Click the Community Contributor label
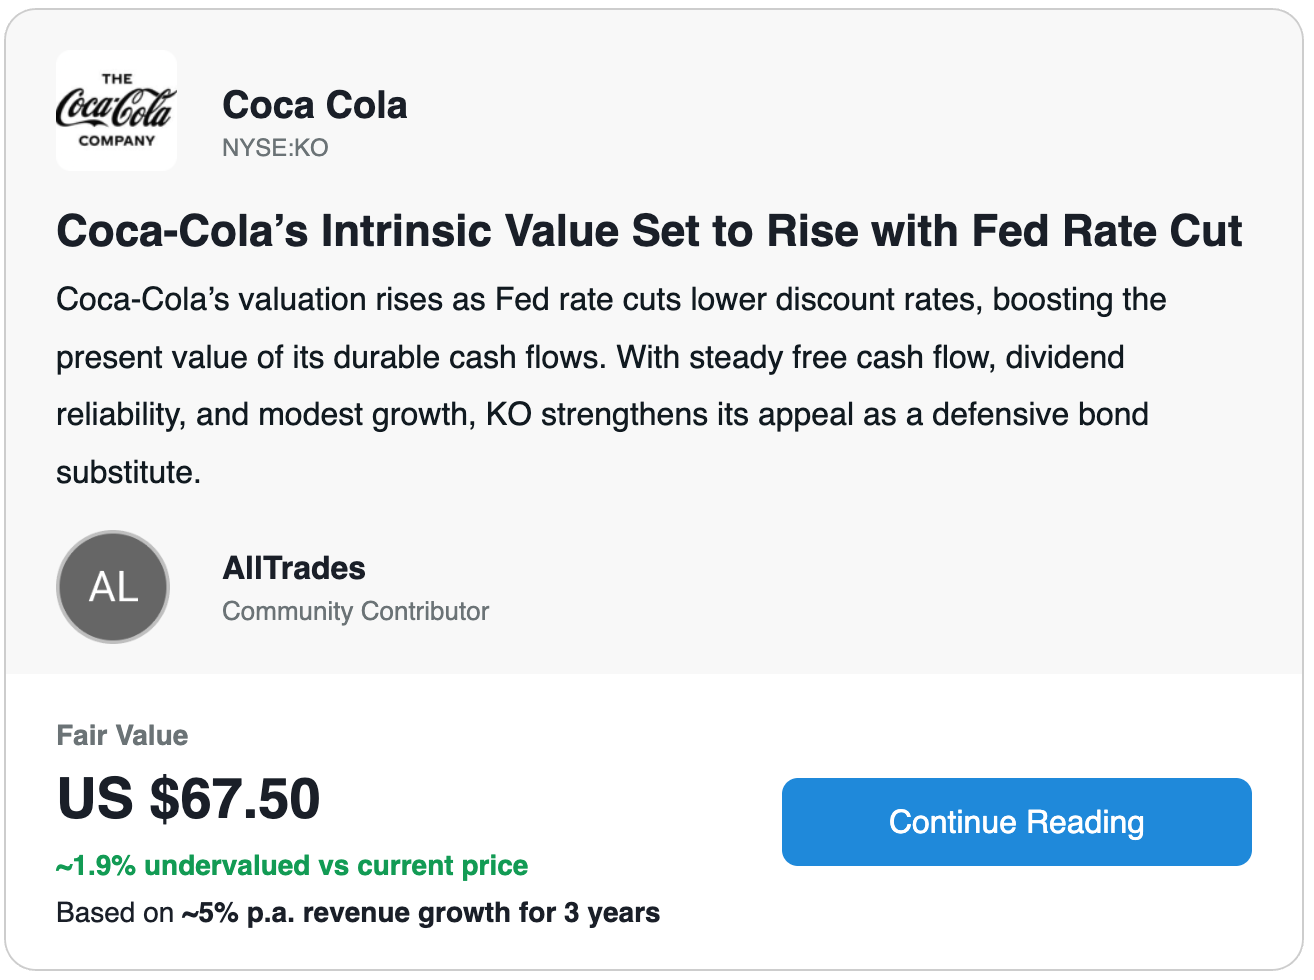1314x980 pixels. coord(355,611)
